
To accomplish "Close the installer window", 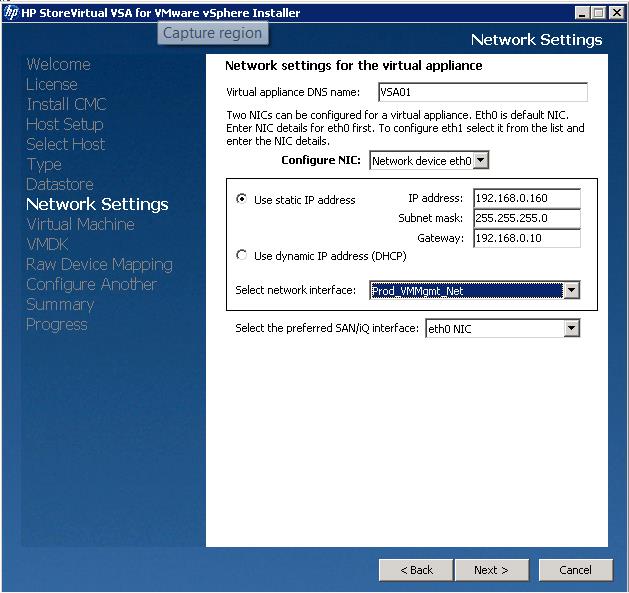I will pyautogui.click(x=617, y=13).
